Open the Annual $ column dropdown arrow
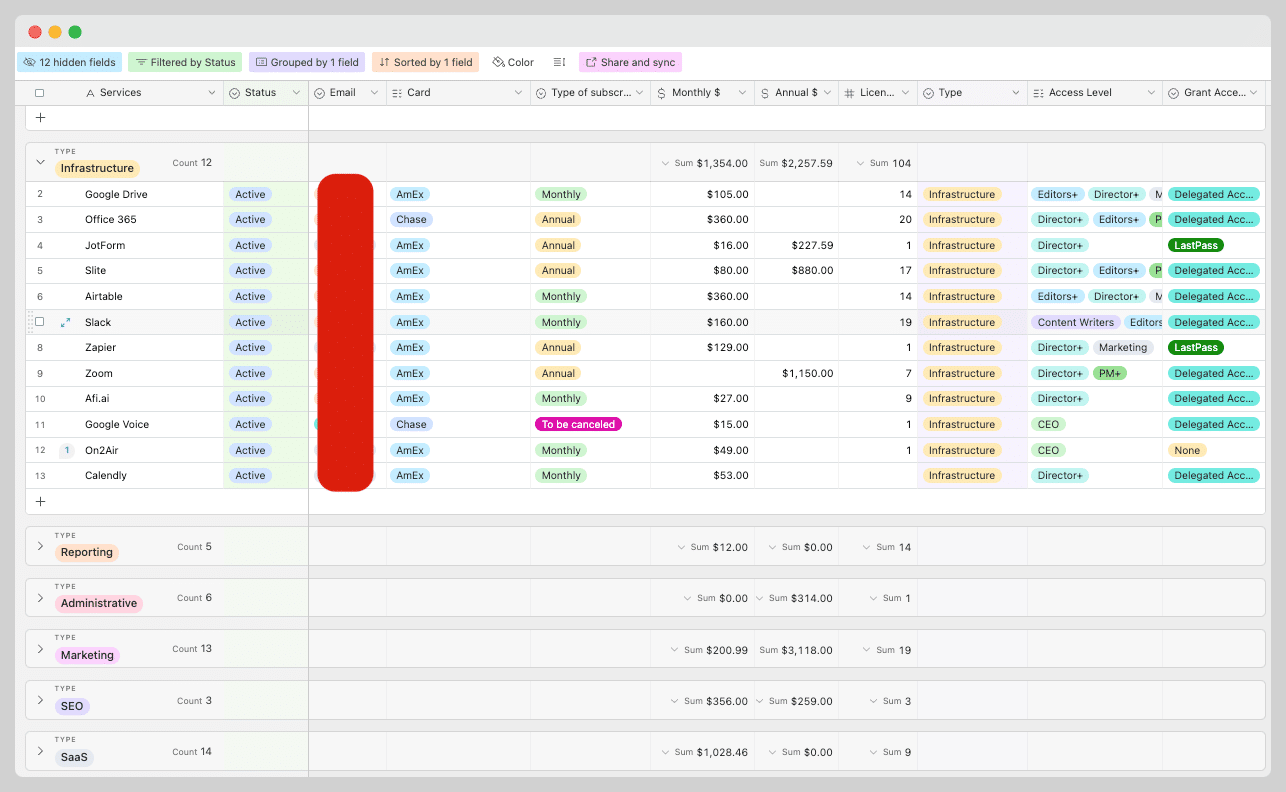The height and width of the screenshot is (792, 1286). [x=826, y=93]
